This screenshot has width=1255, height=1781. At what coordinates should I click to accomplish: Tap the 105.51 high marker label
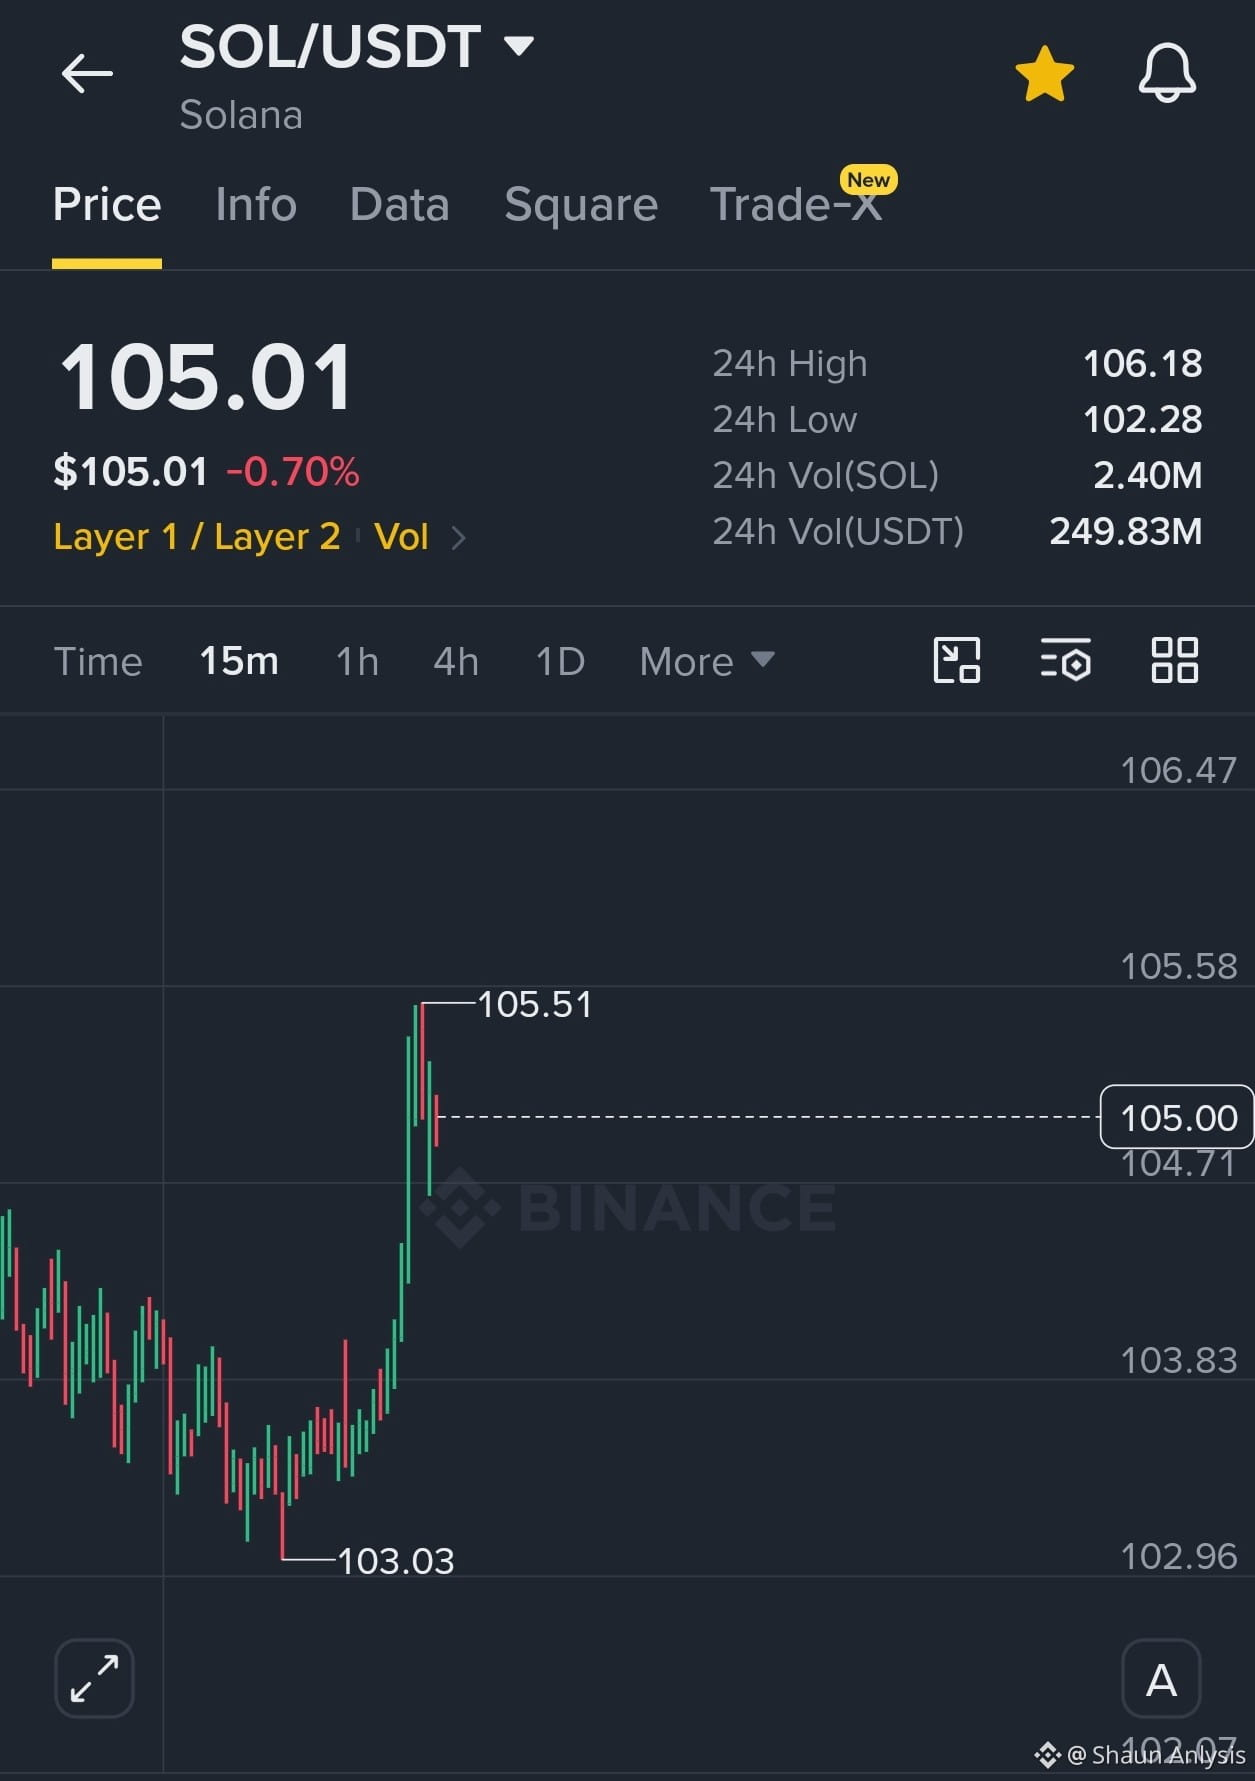(x=535, y=1004)
